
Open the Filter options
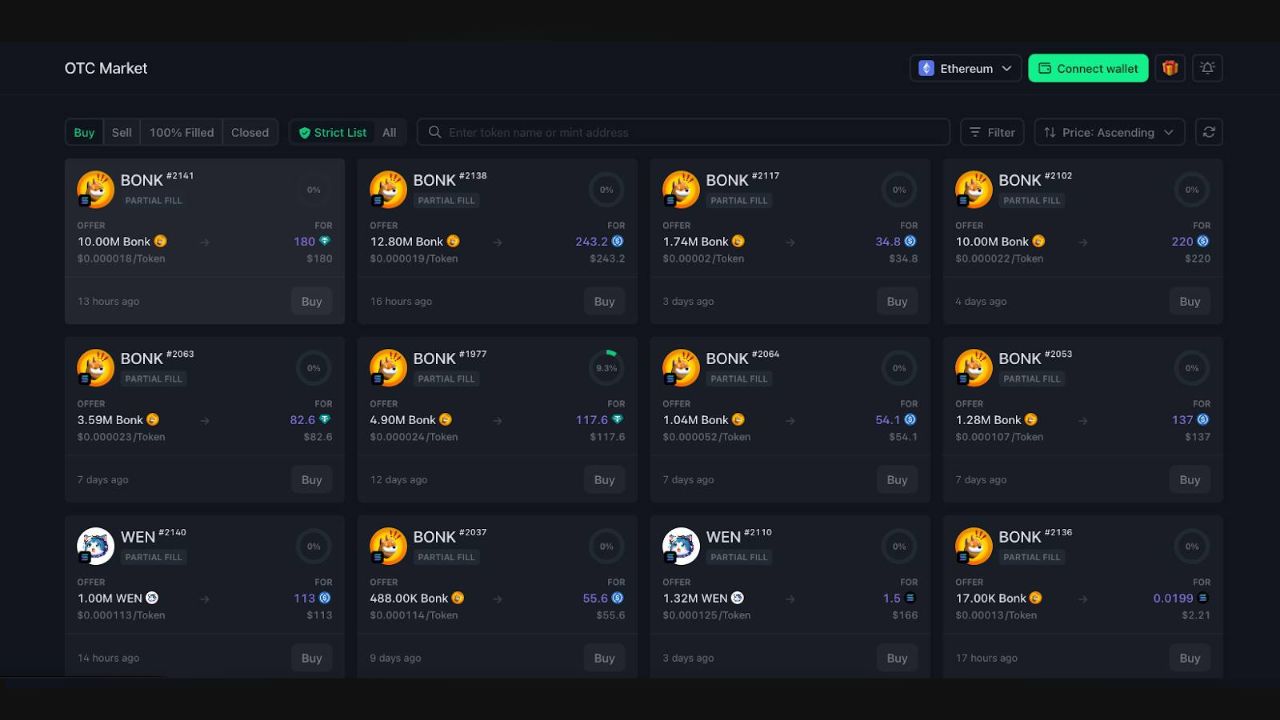(992, 132)
